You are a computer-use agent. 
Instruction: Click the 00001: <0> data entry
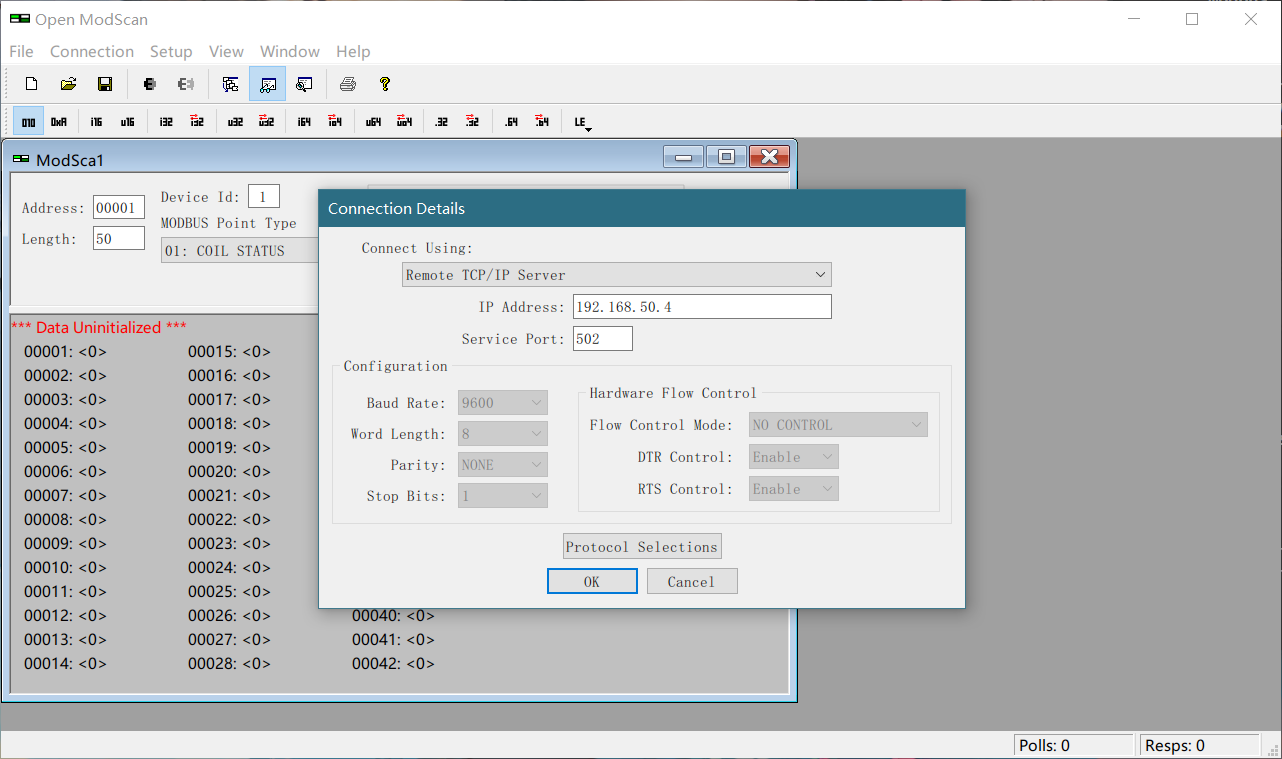[x=65, y=352]
